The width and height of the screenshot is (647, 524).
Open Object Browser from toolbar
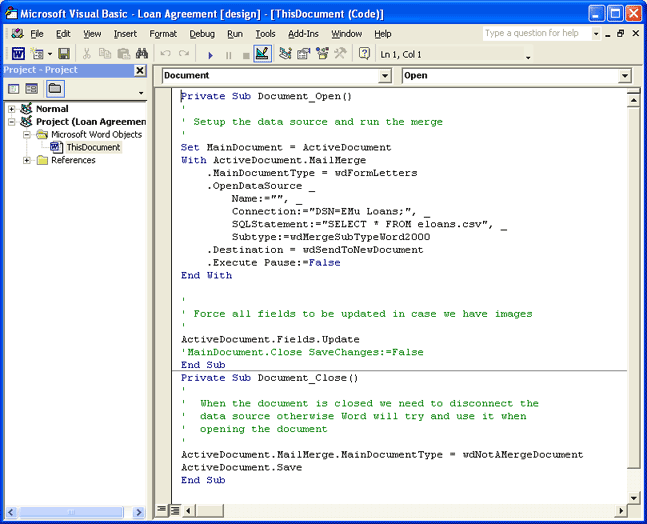tap(322, 54)
